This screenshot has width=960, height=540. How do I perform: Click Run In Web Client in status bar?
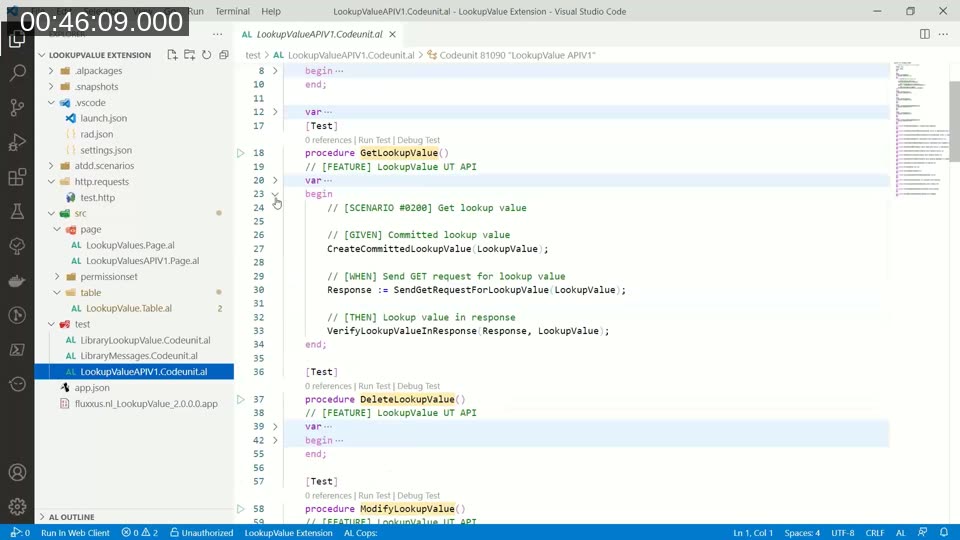pos(75,533)
